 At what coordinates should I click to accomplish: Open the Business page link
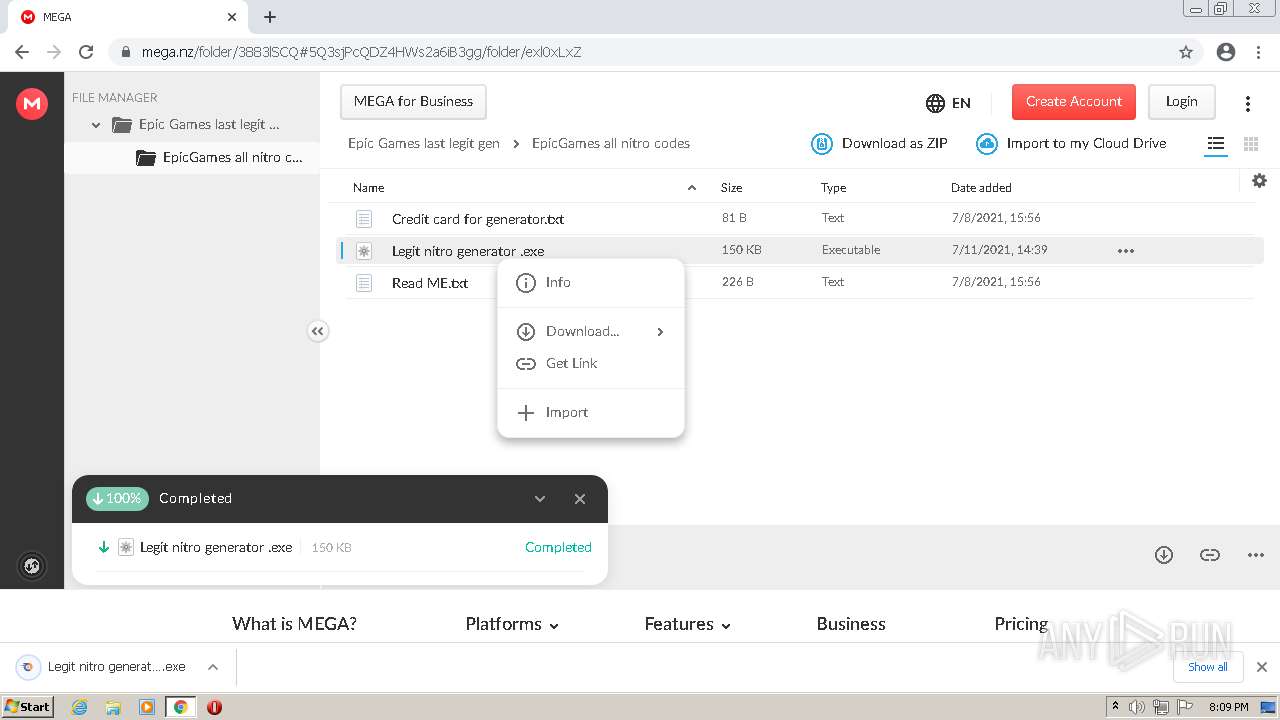point(851,623)
